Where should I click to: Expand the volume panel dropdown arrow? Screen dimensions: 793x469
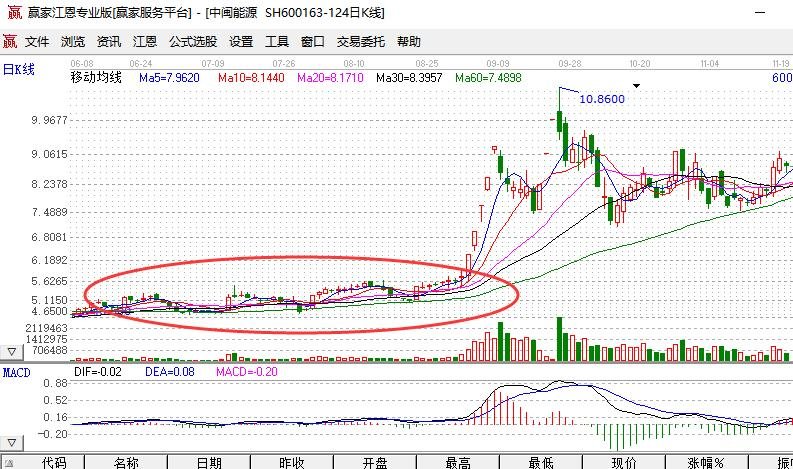tap(11, 353)
